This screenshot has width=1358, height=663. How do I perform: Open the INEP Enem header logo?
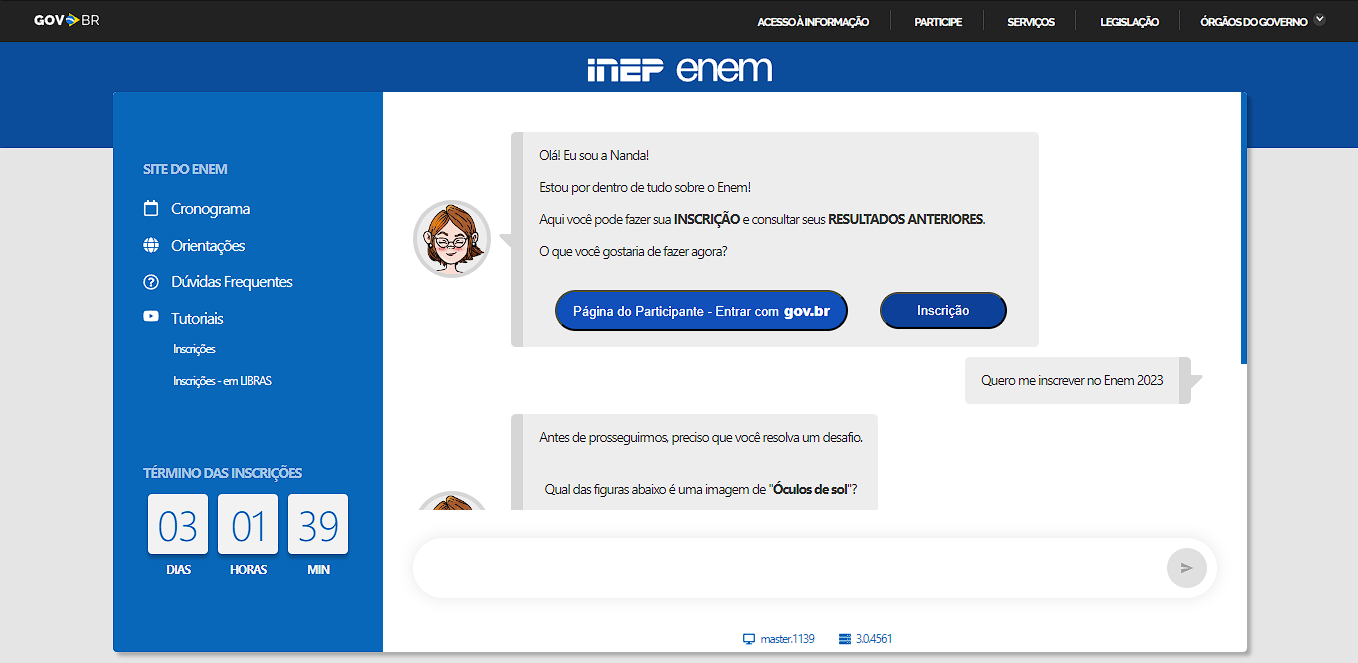click(x=679, y=69)
